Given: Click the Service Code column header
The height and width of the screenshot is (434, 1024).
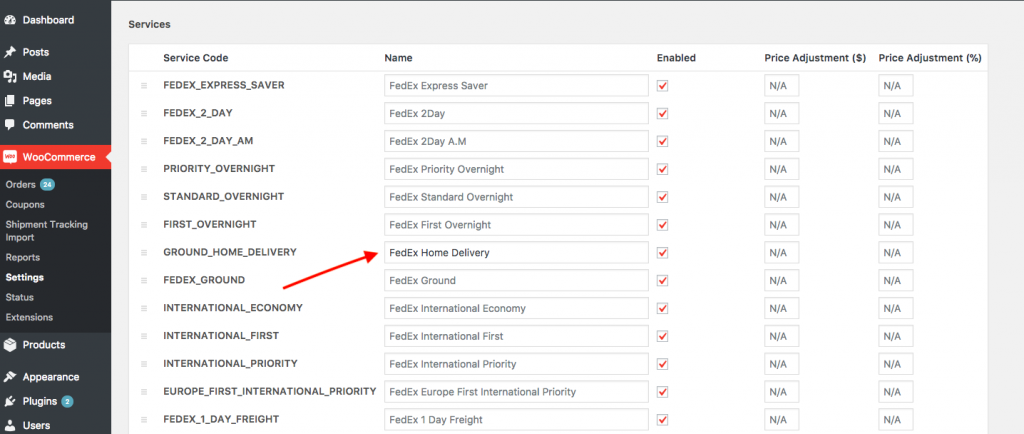Looking at the screenshot, I should coord(196,58).
